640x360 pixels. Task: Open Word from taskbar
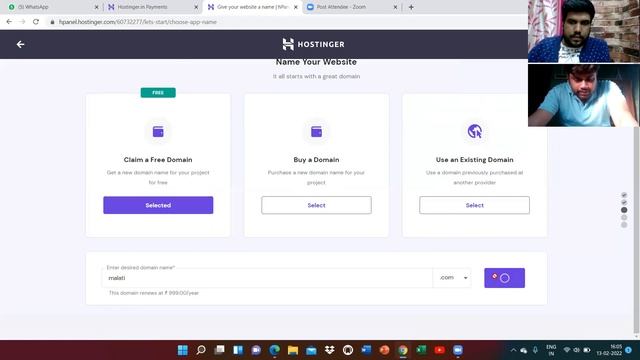click(366, 350)
